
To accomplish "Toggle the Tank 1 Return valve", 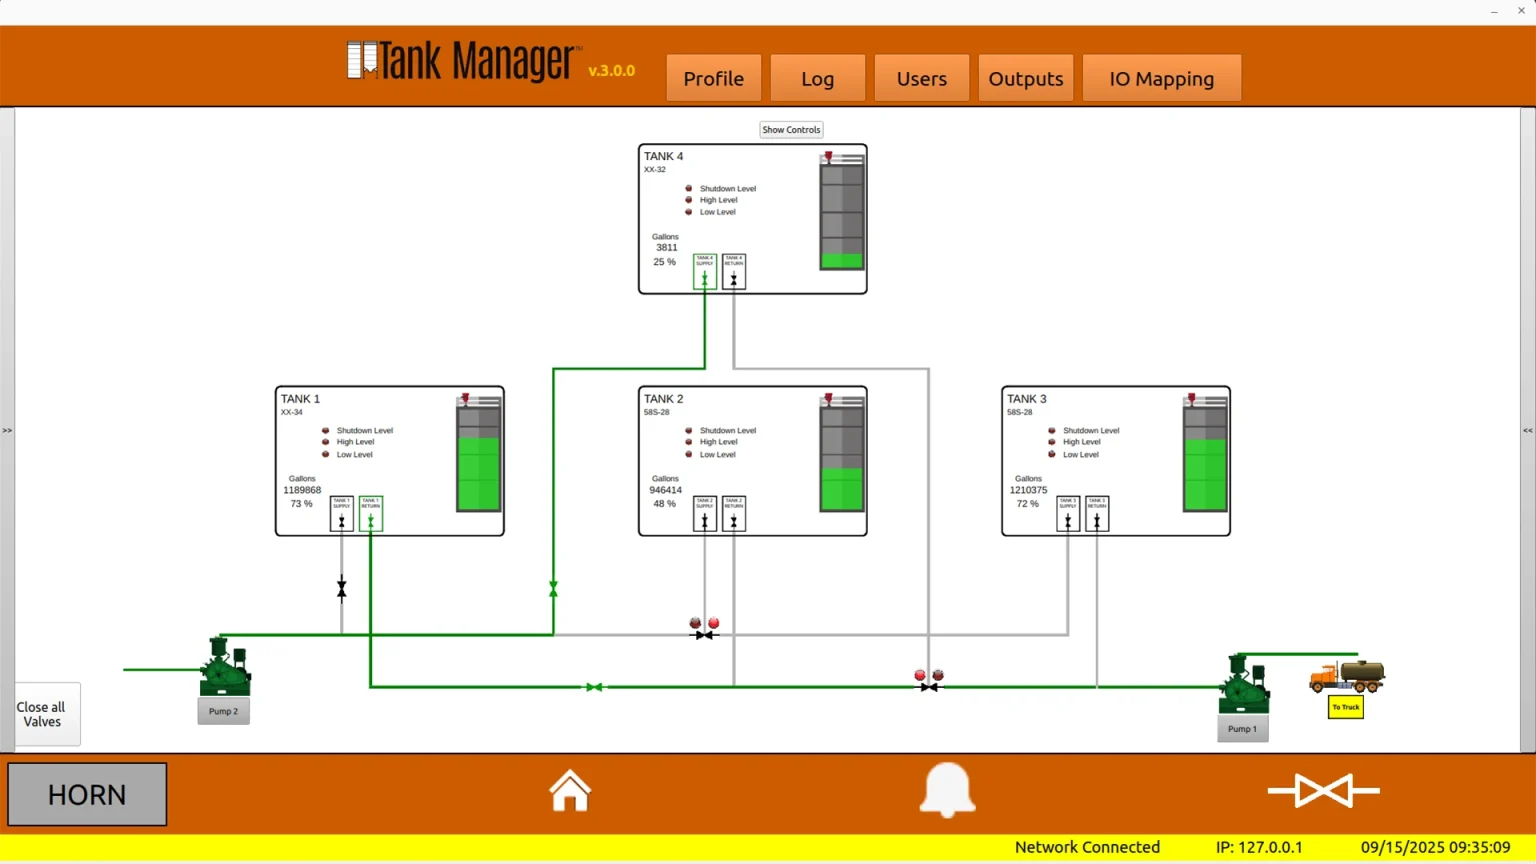I will [371, 513].
